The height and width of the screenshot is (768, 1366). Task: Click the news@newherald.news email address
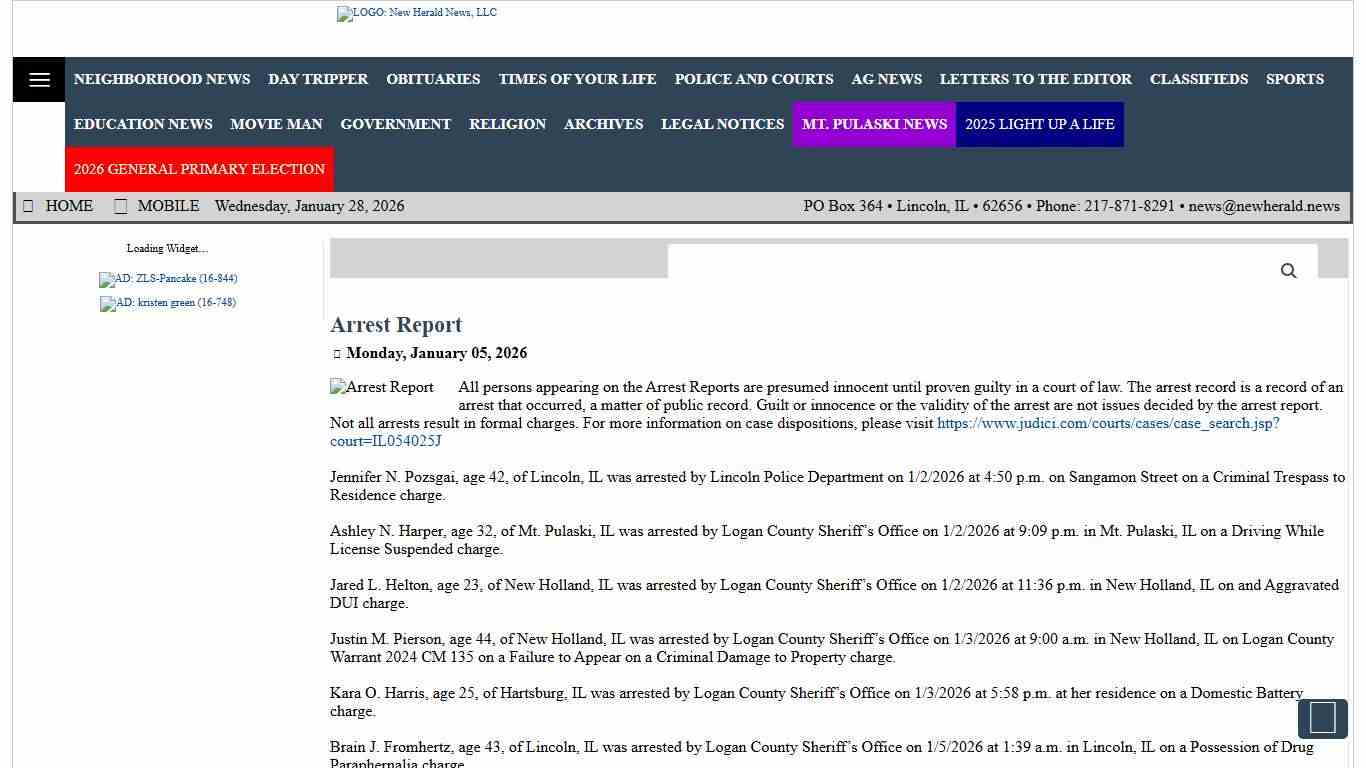1264,206
